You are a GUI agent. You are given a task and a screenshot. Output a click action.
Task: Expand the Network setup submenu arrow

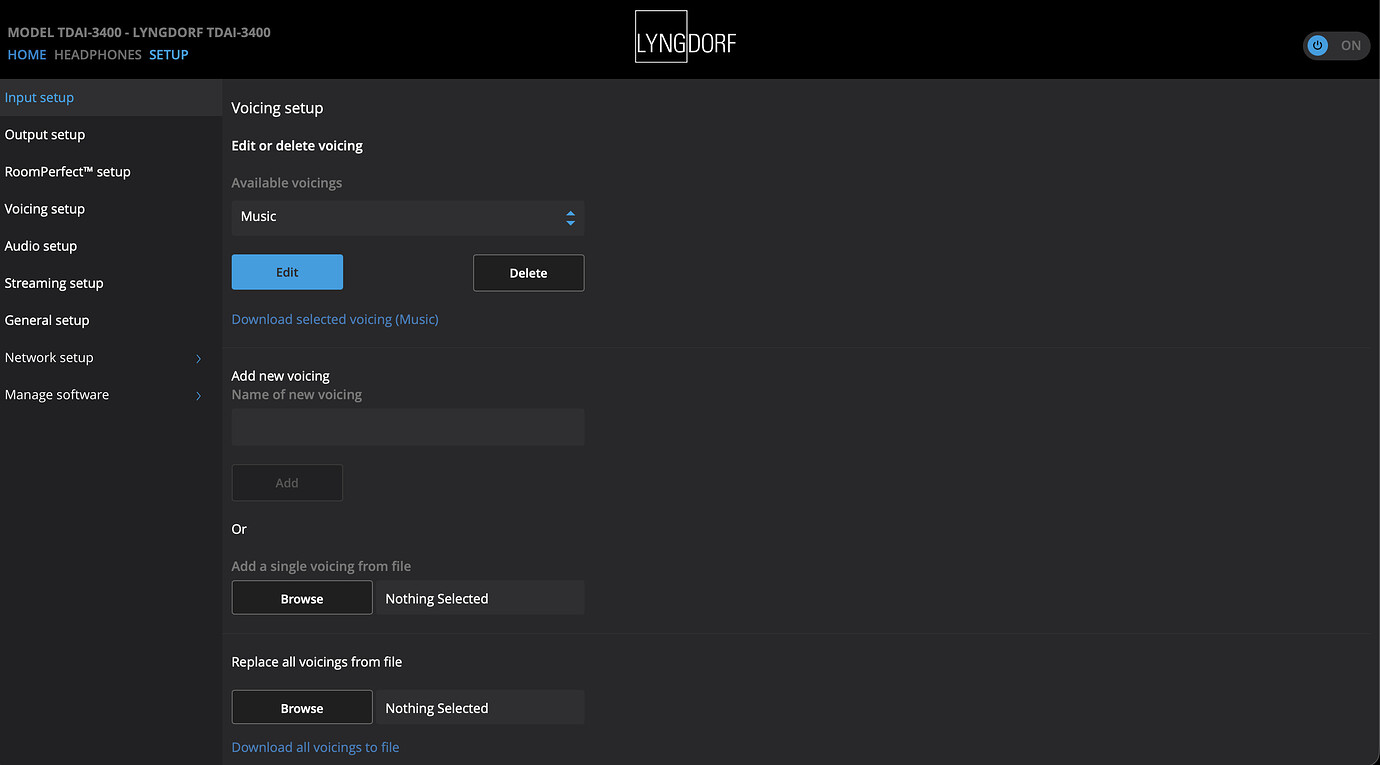tap(198, 358)
